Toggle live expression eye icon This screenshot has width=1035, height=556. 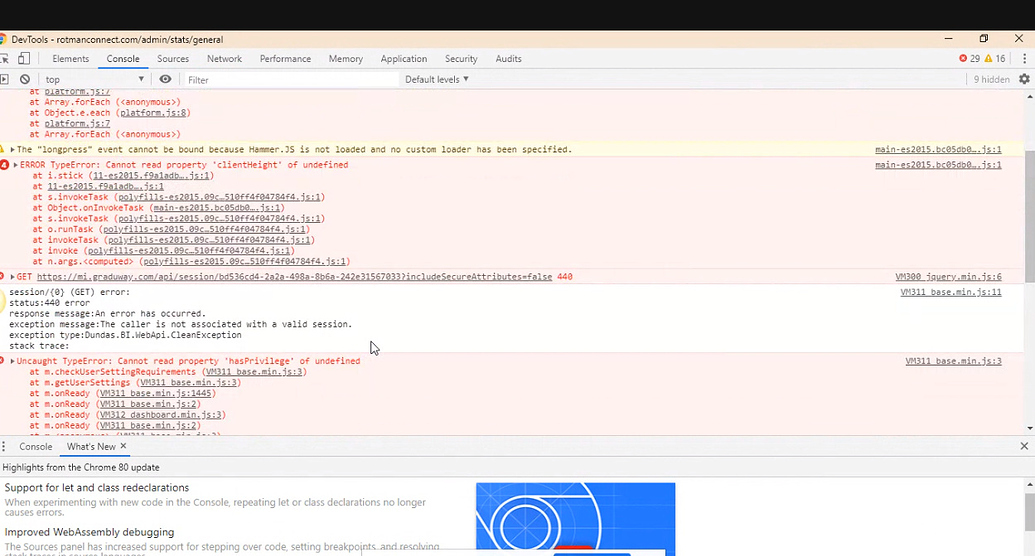point(165,79)
